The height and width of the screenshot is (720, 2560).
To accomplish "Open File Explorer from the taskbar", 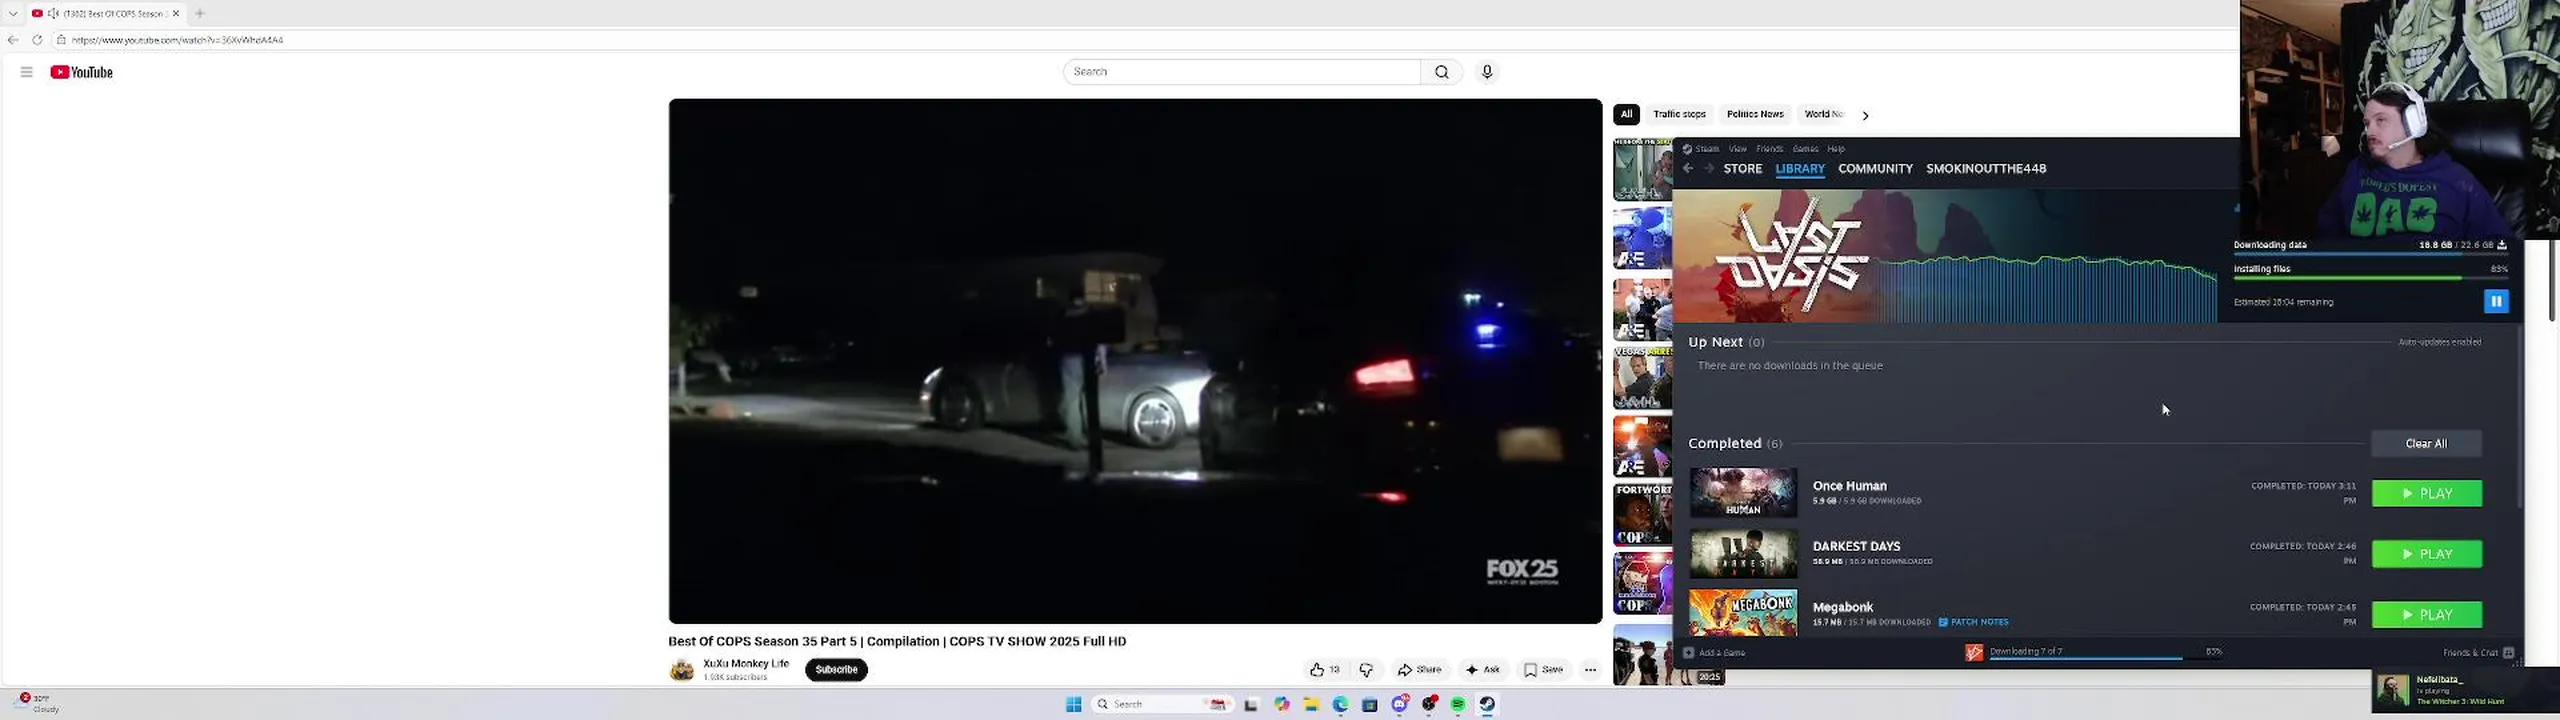I will pyautogui.click(x=1311, y=704).
